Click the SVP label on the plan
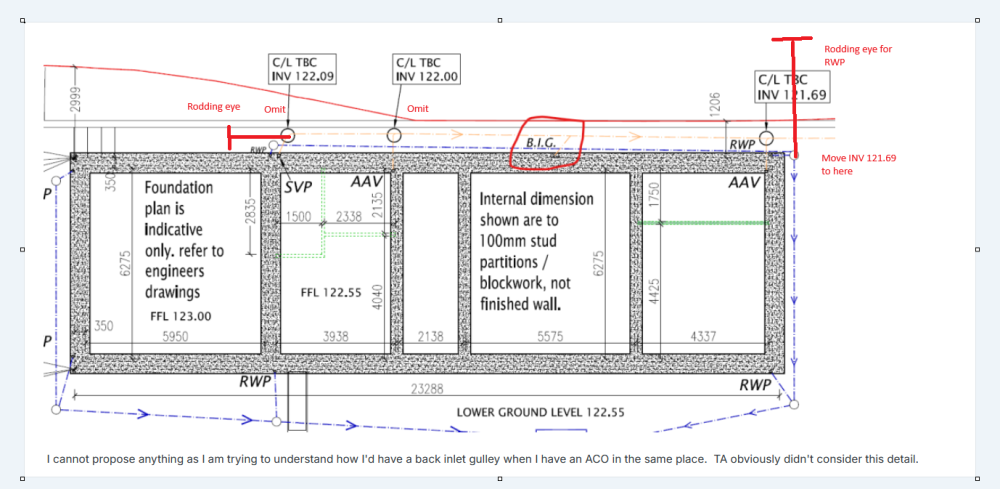 tap(300, 187)
